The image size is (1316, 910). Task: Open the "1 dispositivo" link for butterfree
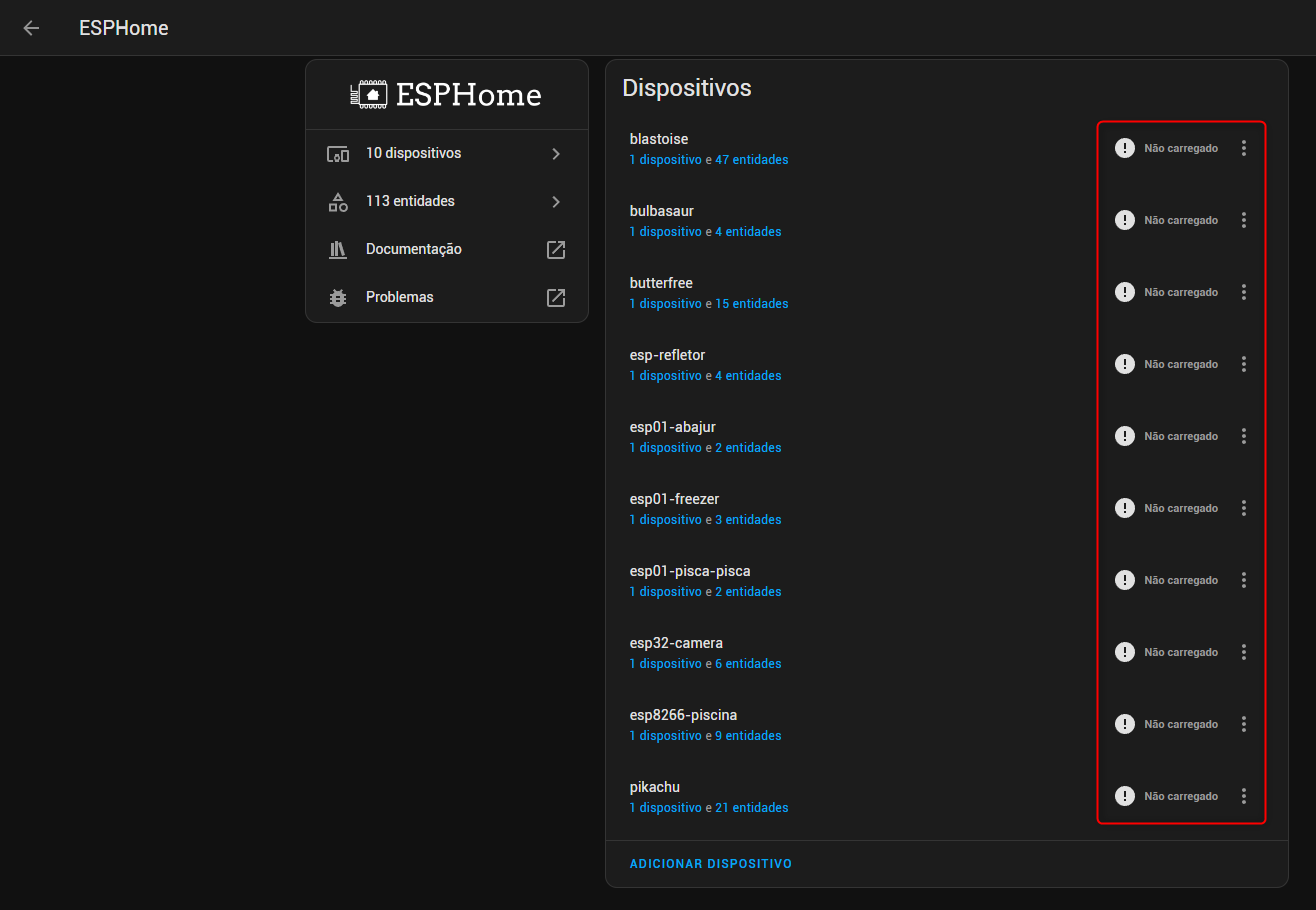[x=665, y=303]
